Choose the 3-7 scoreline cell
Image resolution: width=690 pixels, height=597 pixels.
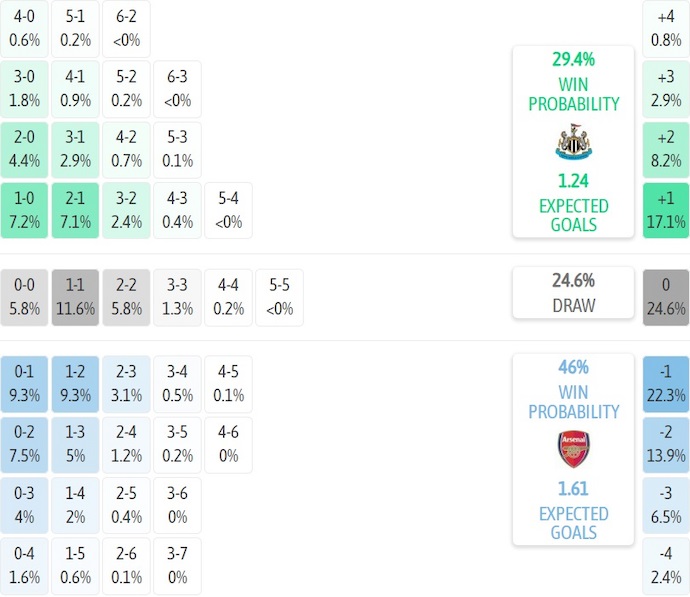[177, 566]
